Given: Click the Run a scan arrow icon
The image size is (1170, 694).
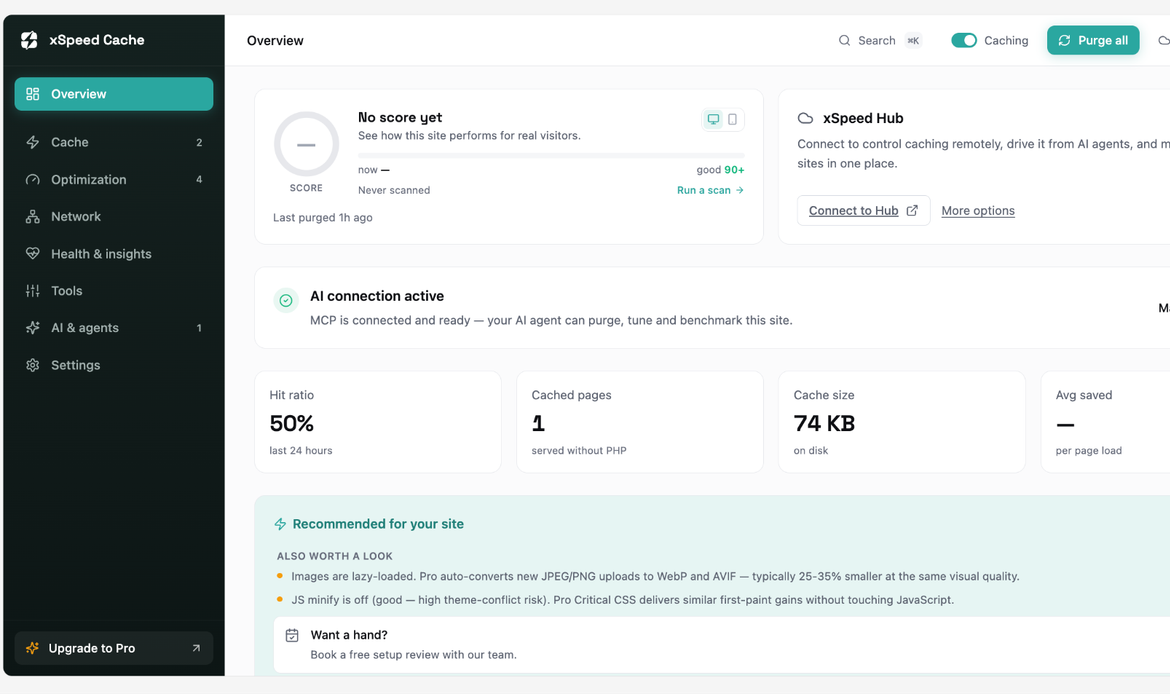Looking at the screenshot, I should coord(739,190).
